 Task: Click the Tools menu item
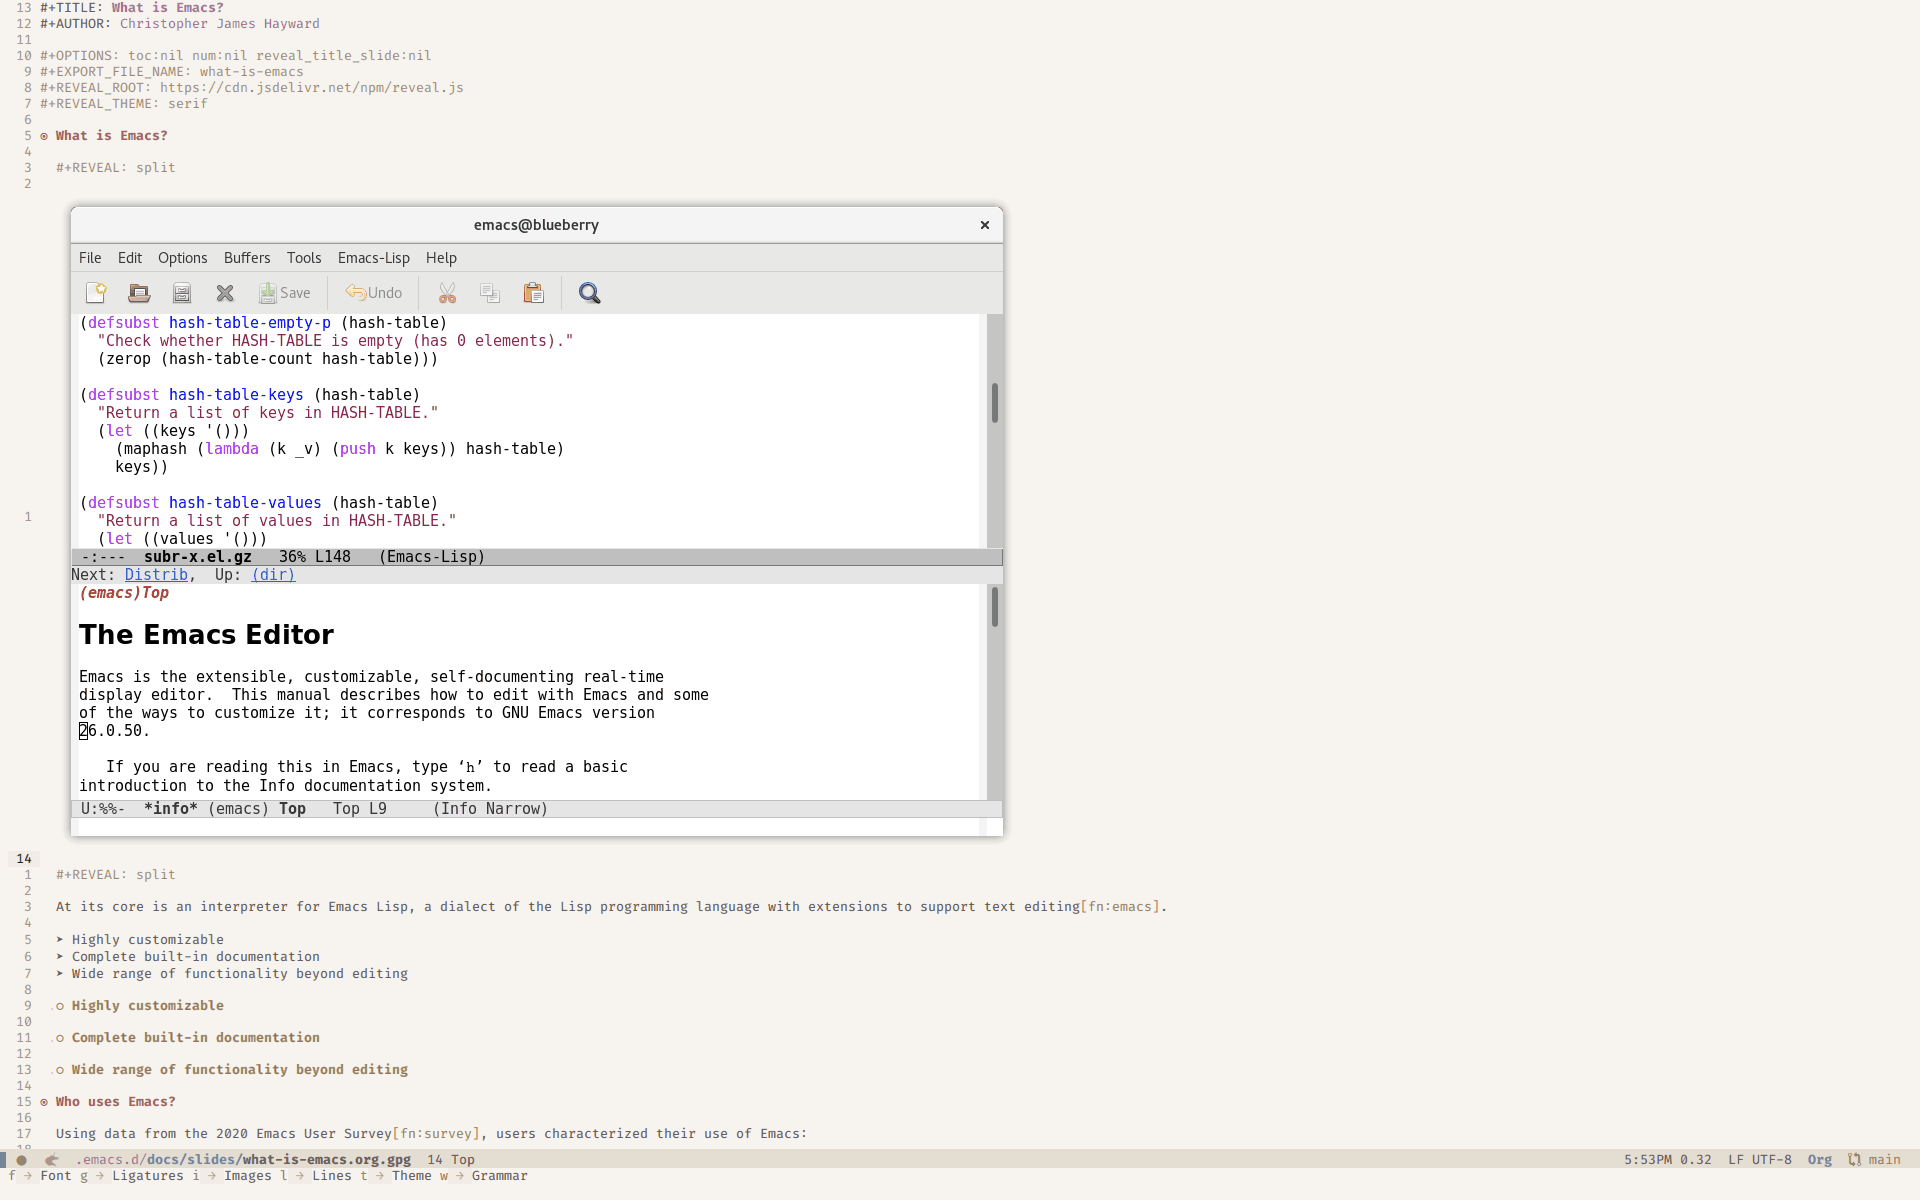pyautogui.click(x=303, y=257)
